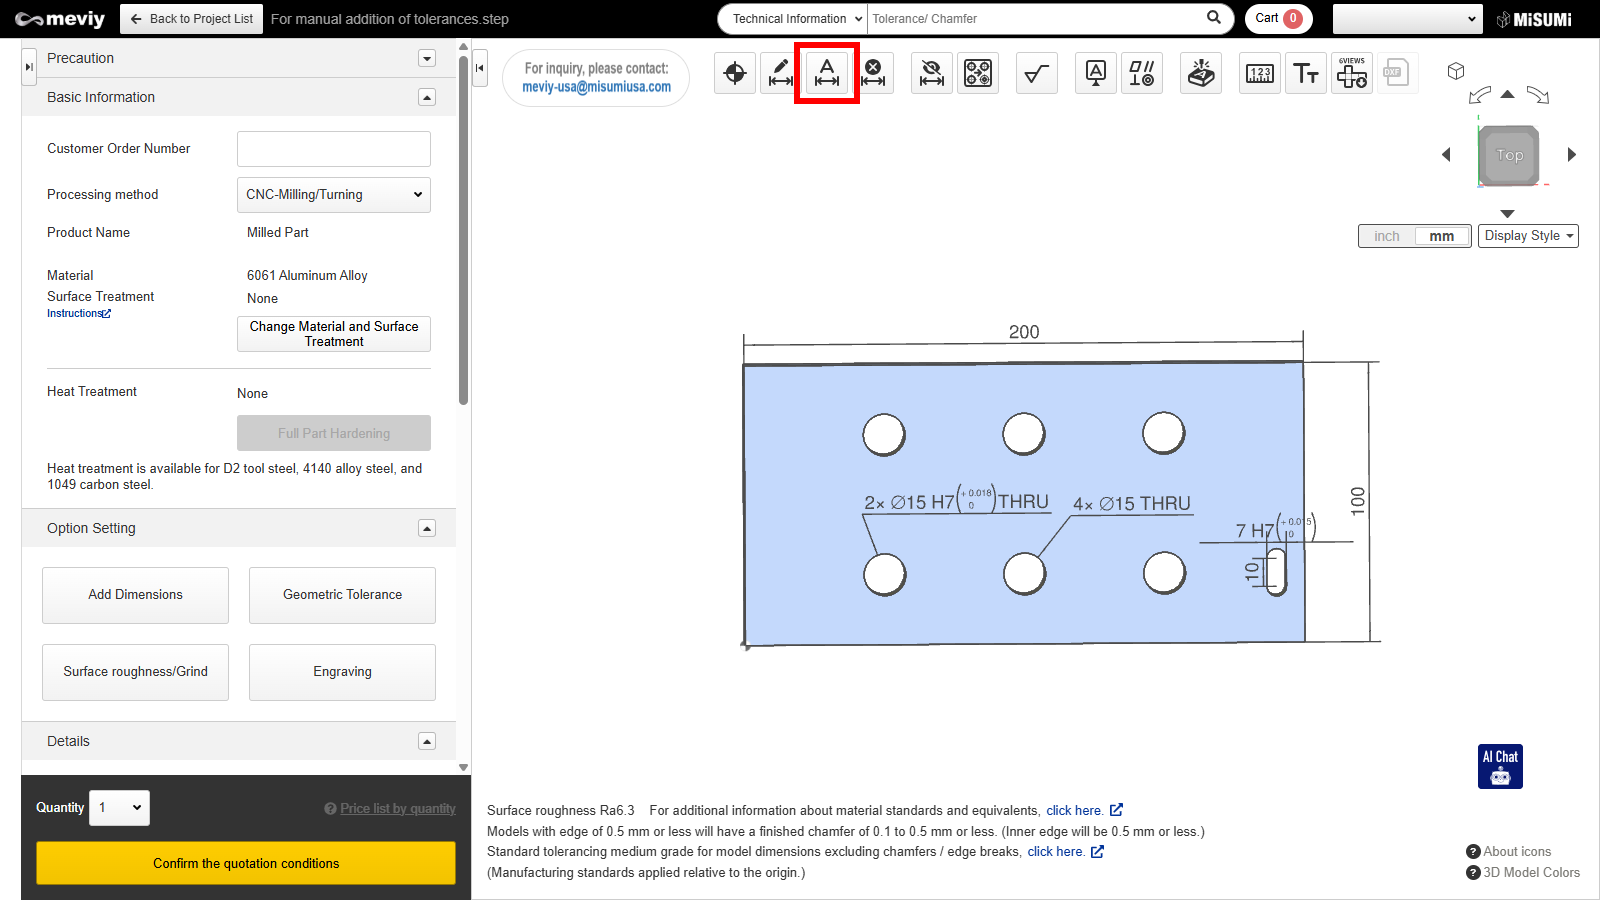Select the geometric tolerance symbols icon
The image size is (1600, 900).
(1141, 73)
